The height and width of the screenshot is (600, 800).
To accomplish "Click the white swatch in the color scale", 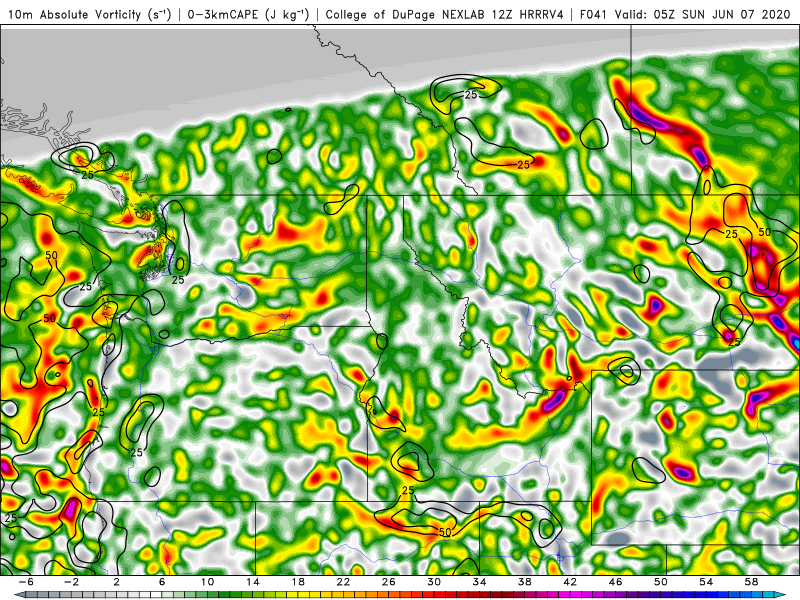I will pos(156,594).
